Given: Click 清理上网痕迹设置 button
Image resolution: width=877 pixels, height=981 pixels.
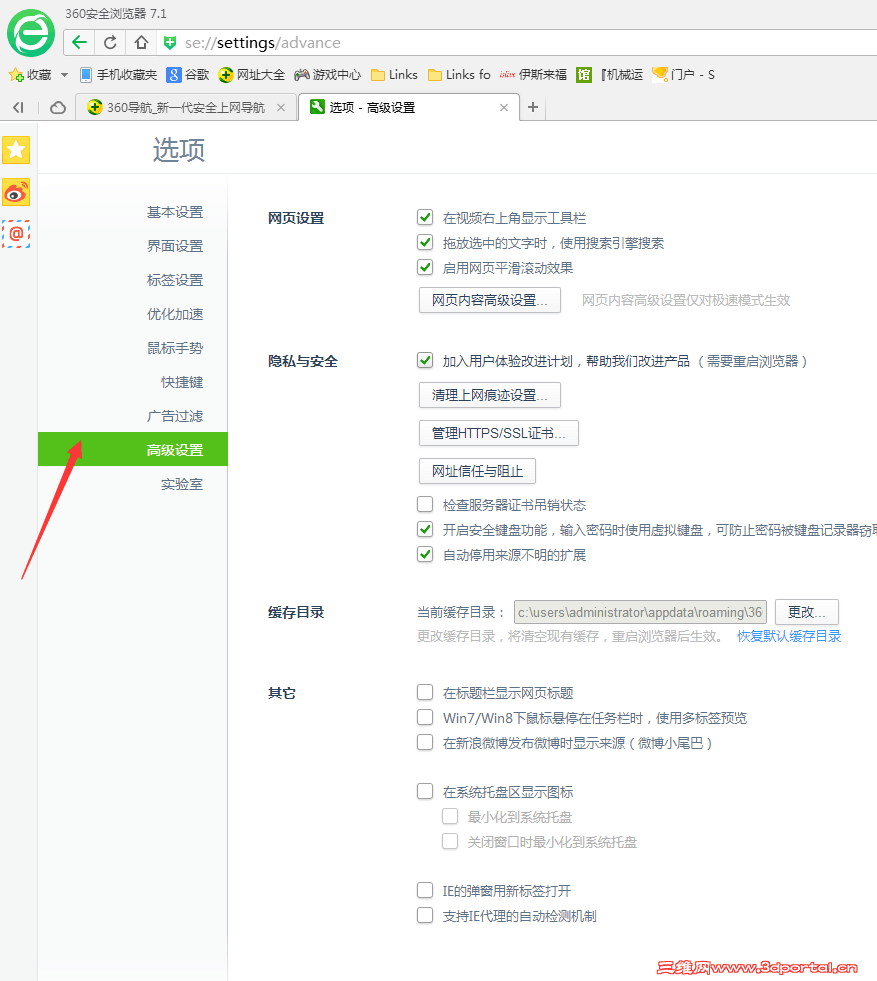Looking at the screenshot, I should (490, 395).
